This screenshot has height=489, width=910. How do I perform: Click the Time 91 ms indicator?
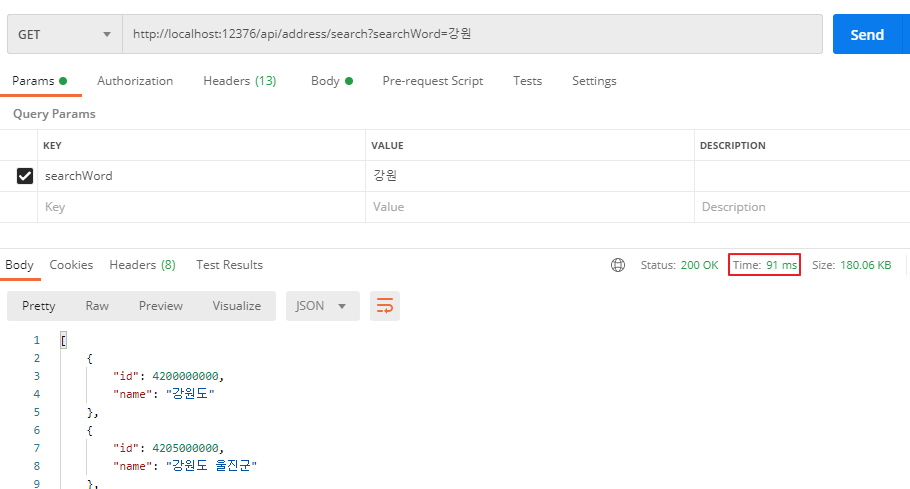(764, 265)
